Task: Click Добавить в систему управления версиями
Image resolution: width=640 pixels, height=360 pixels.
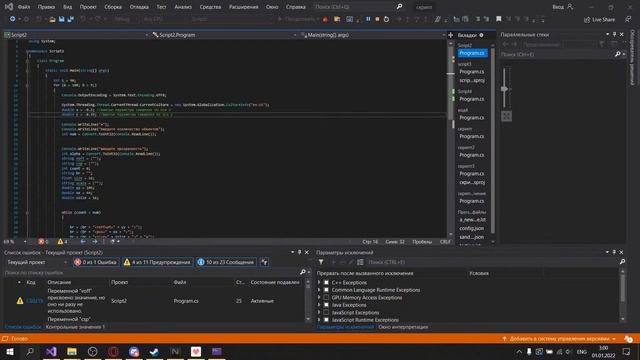Action: [559, 339]
